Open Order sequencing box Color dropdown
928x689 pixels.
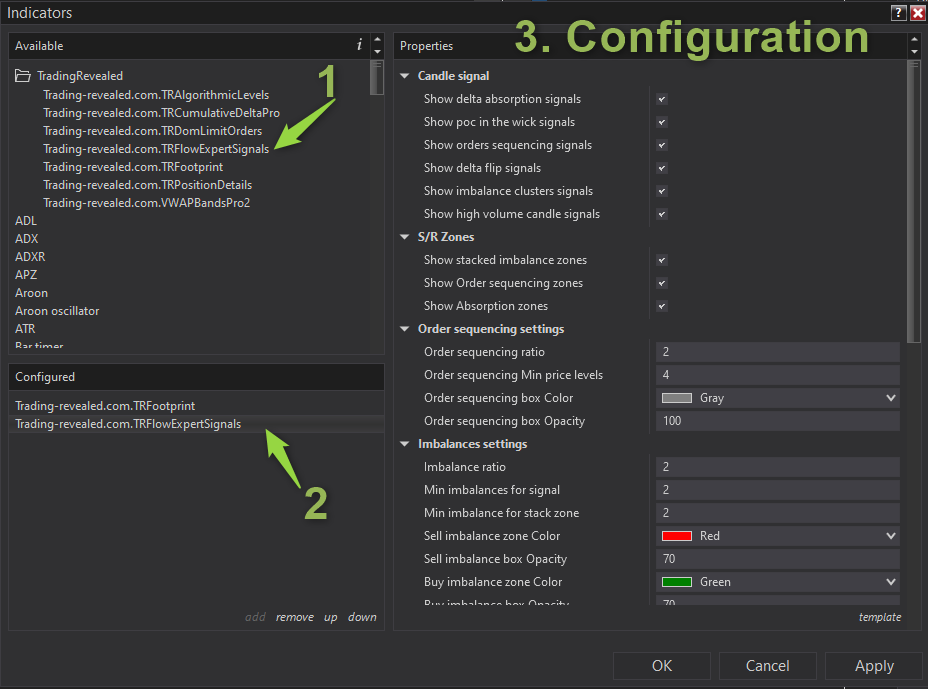778,398
